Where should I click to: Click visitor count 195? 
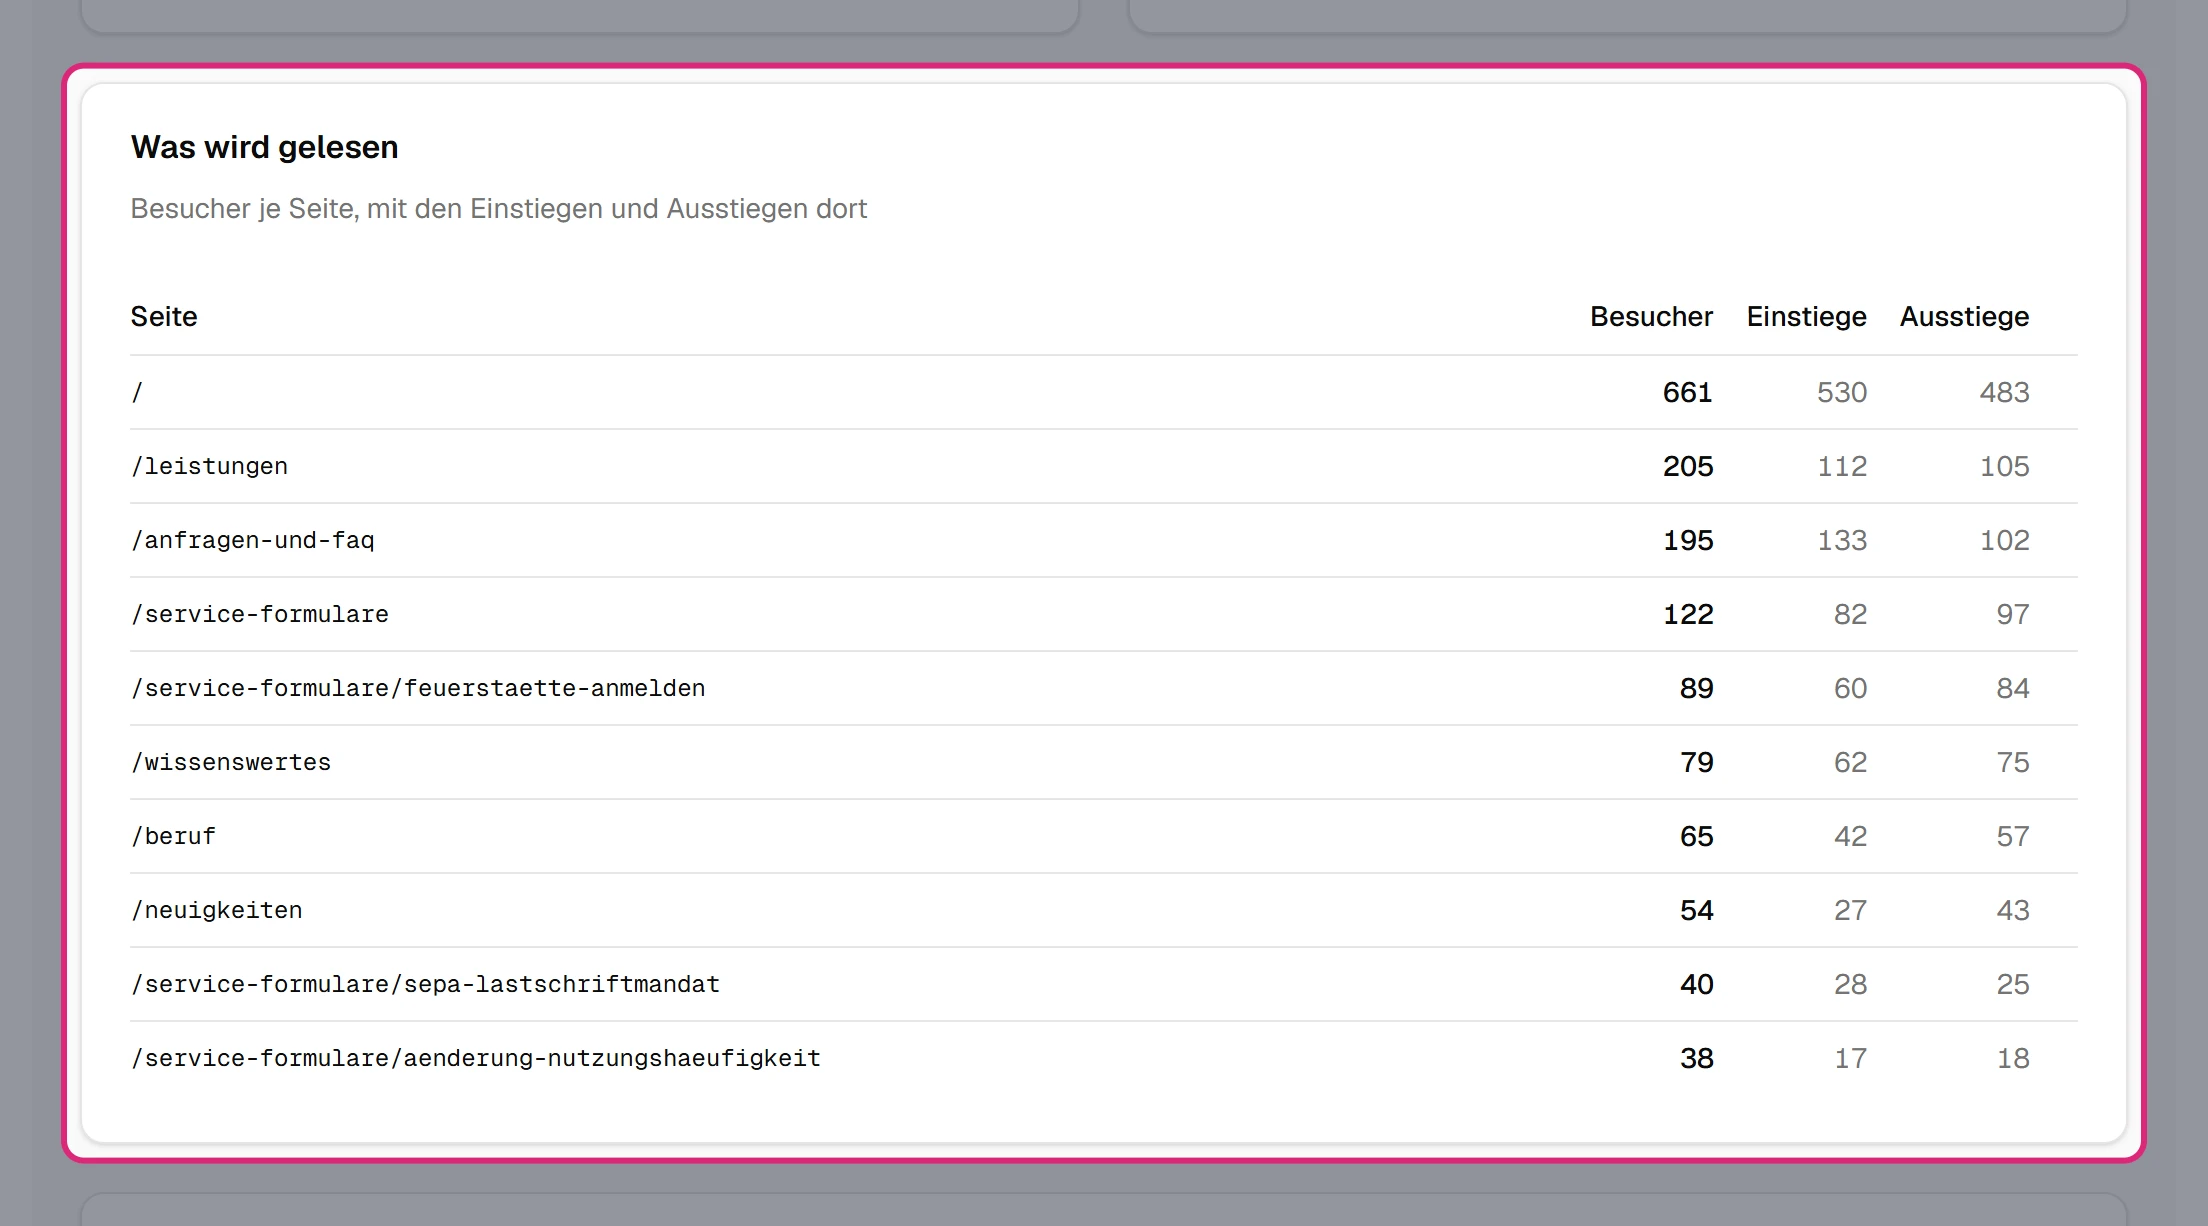pos(1687,540)
